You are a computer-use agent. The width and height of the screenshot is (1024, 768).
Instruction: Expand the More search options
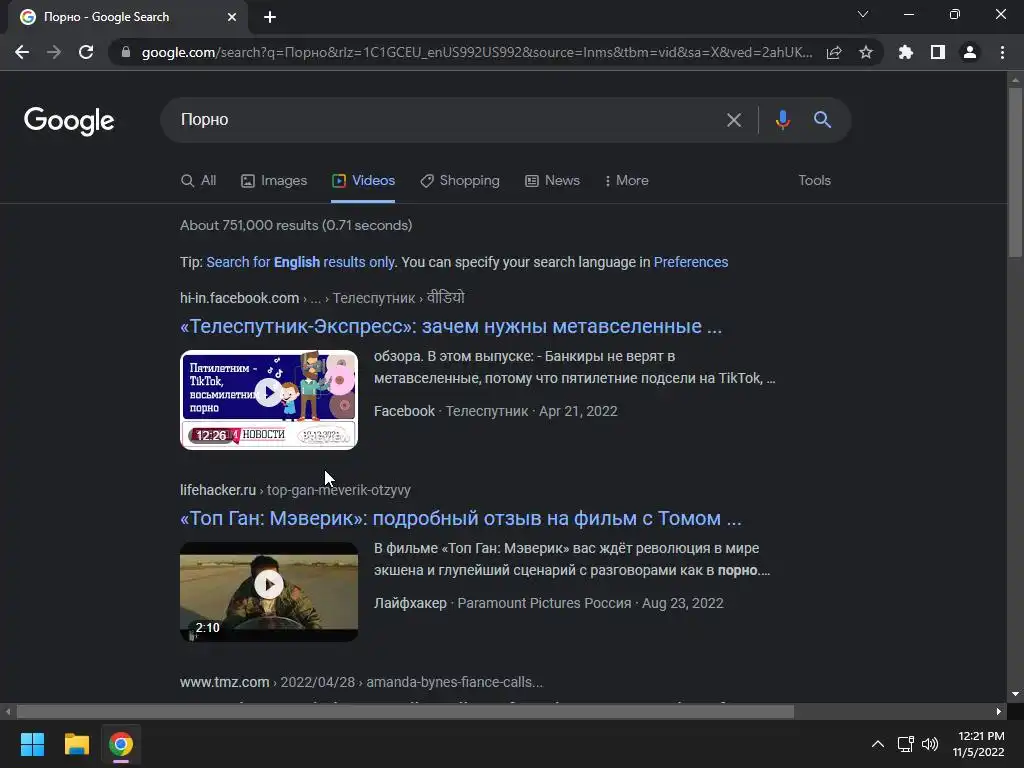pyautogui.click(x=626, y=181)
